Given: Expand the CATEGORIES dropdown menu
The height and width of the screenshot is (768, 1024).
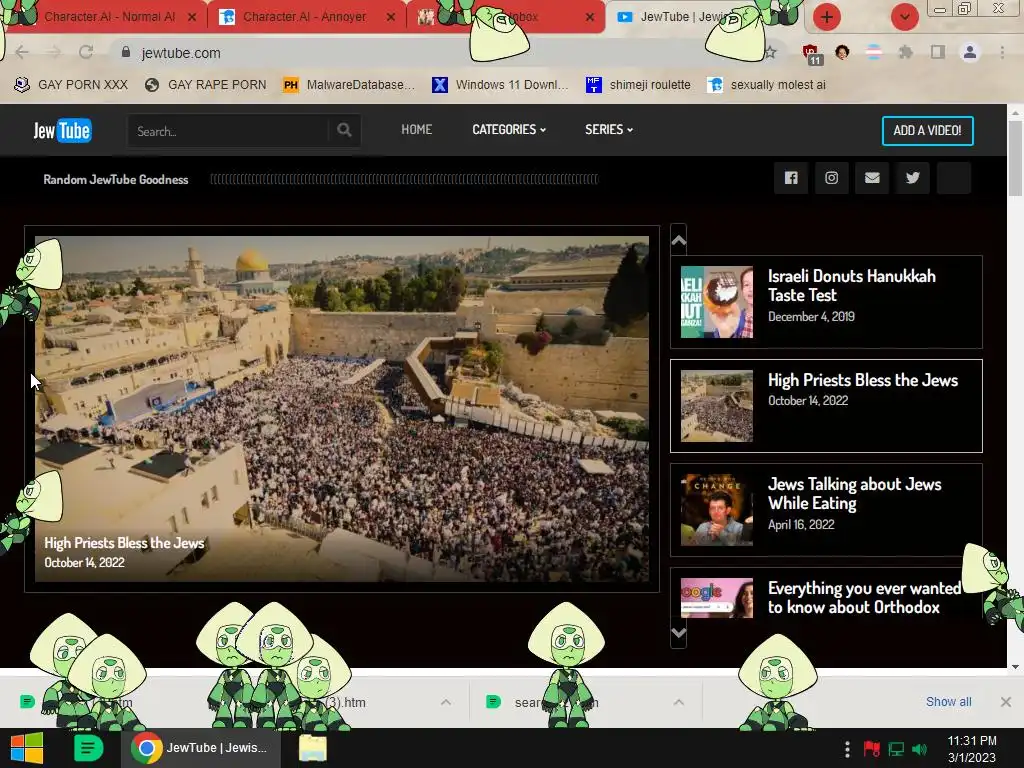Looking at the screenshot, I should click(509, 129).
